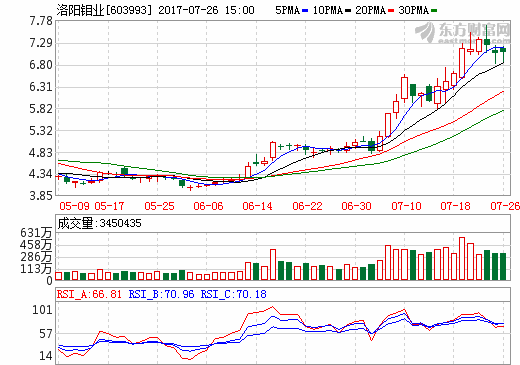The height and width of the screenshot is (365, 520).
Task: Click the 7.78 price axis label
Action: click(x=41, y=21)
